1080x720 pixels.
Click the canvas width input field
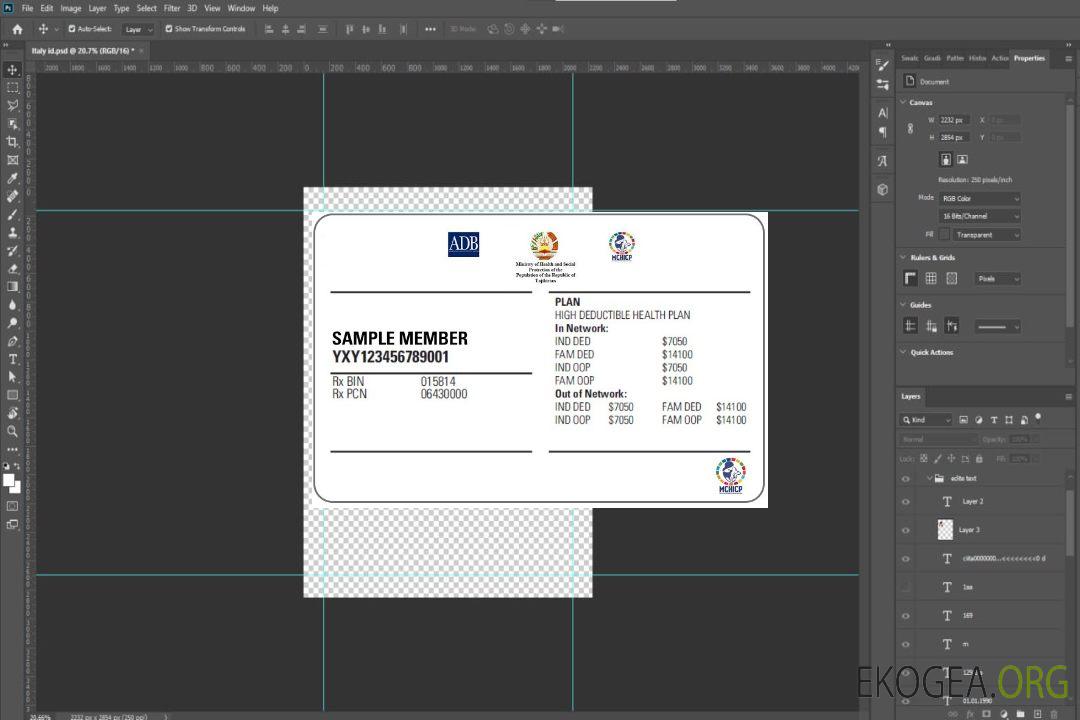point(954,120)
